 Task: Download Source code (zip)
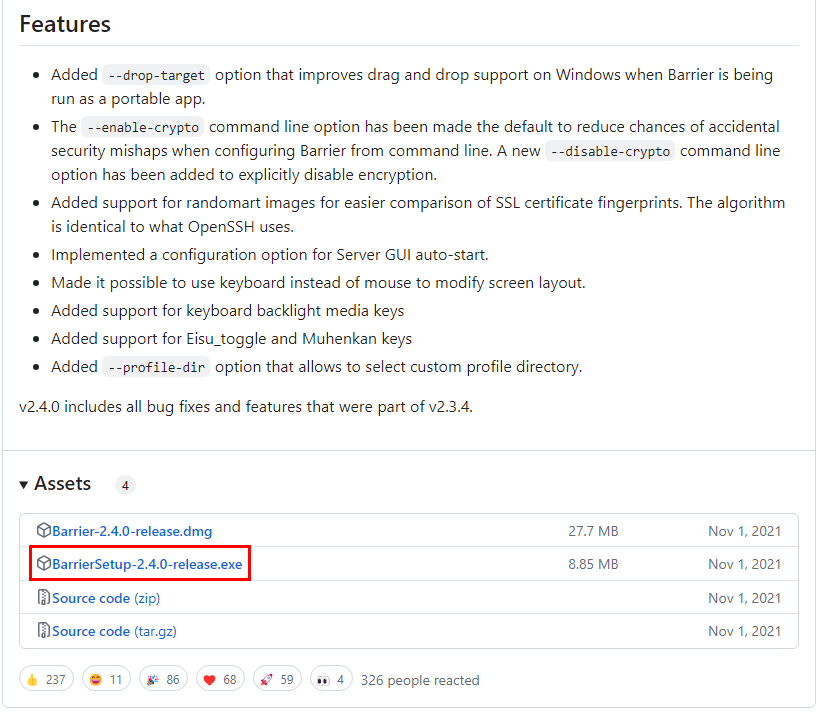click(106, 598)
